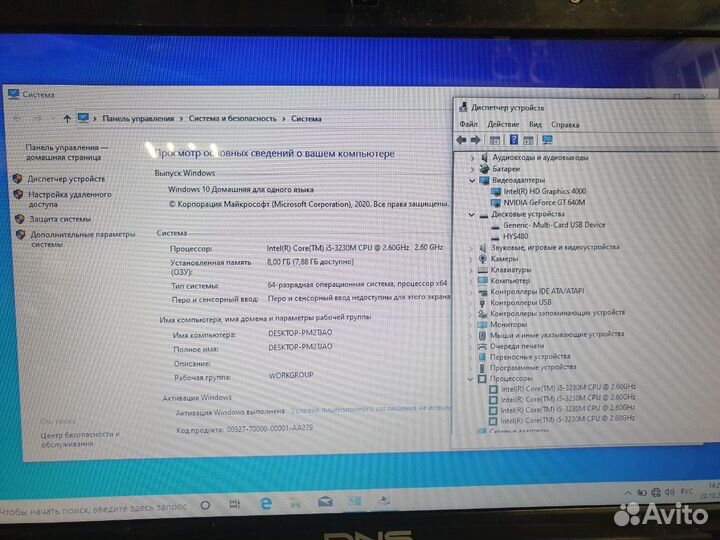This screenshot has height=540, width=720.
Task: Click the Видеоадаптеры display icon
Action: pyautogui.click(x=484, y=180)
